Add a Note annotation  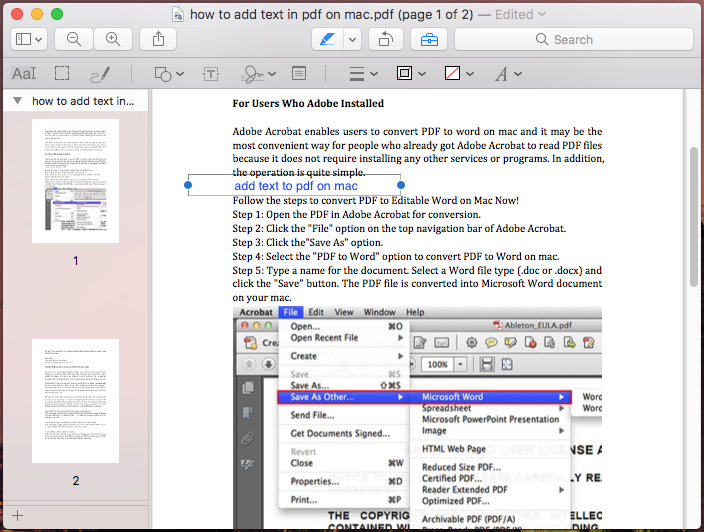[x=299, y=73]
